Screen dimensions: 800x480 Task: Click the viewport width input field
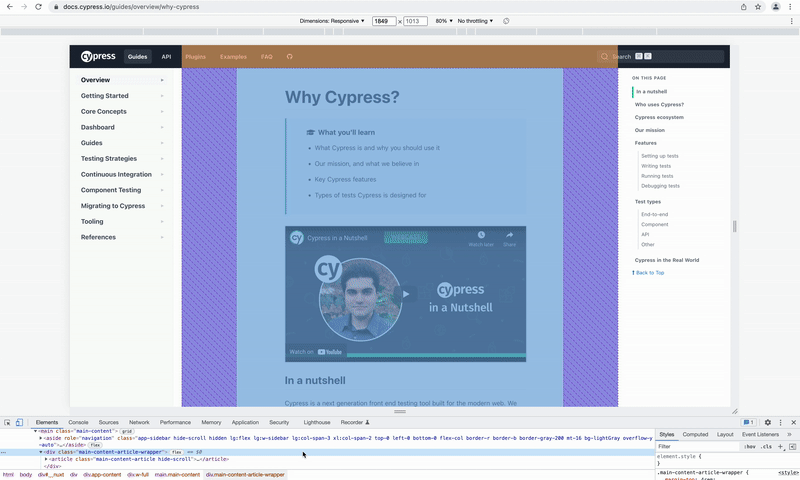[384, 21]
